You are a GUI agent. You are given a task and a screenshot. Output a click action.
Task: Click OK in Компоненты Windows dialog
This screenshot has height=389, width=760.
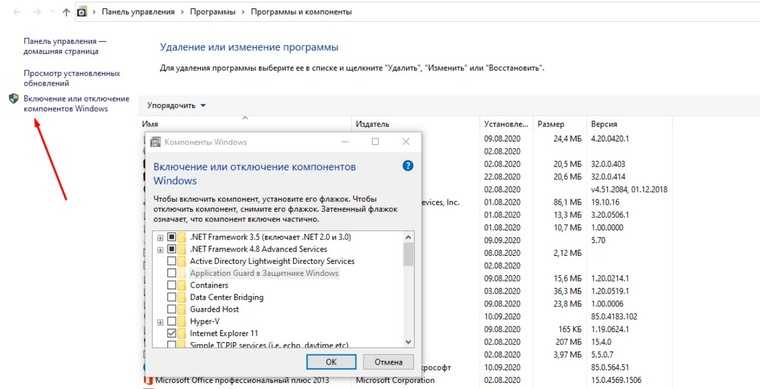point(331,362)
